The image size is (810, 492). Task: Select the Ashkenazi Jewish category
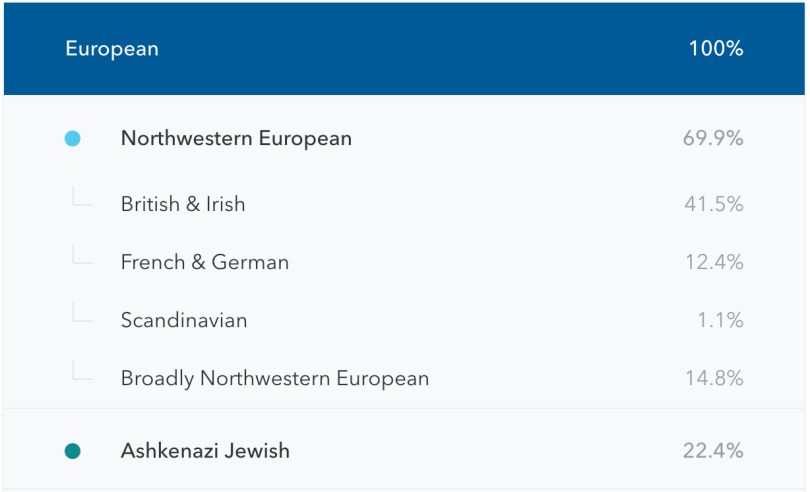point(205,451)
